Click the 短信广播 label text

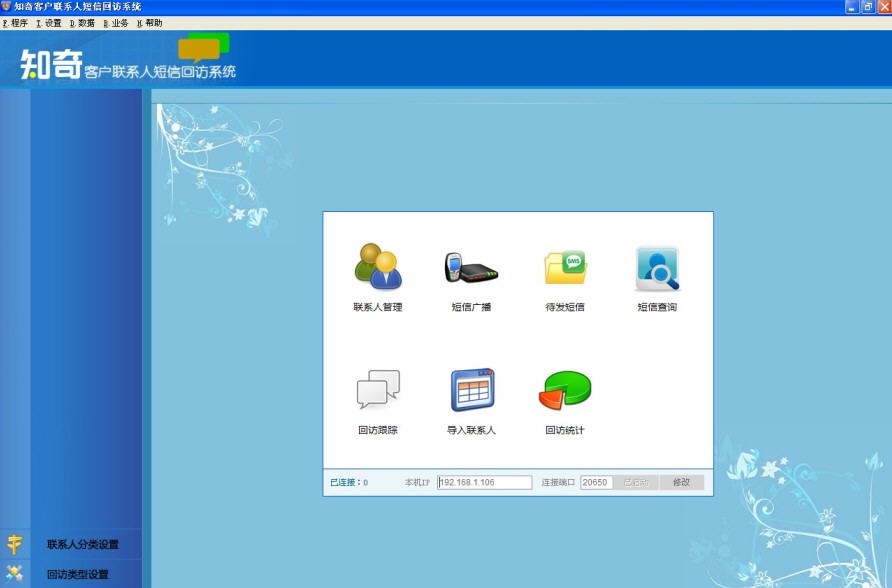[x=471, y=307]
